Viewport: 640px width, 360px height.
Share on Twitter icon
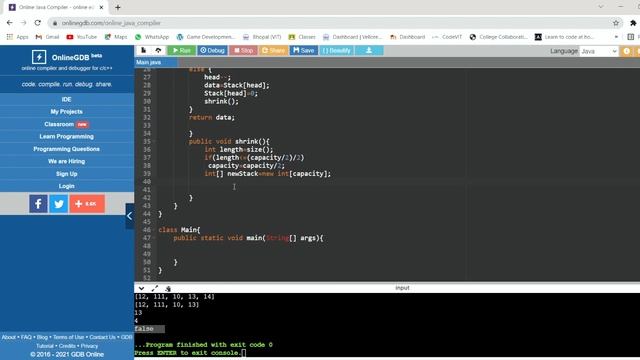59,204
